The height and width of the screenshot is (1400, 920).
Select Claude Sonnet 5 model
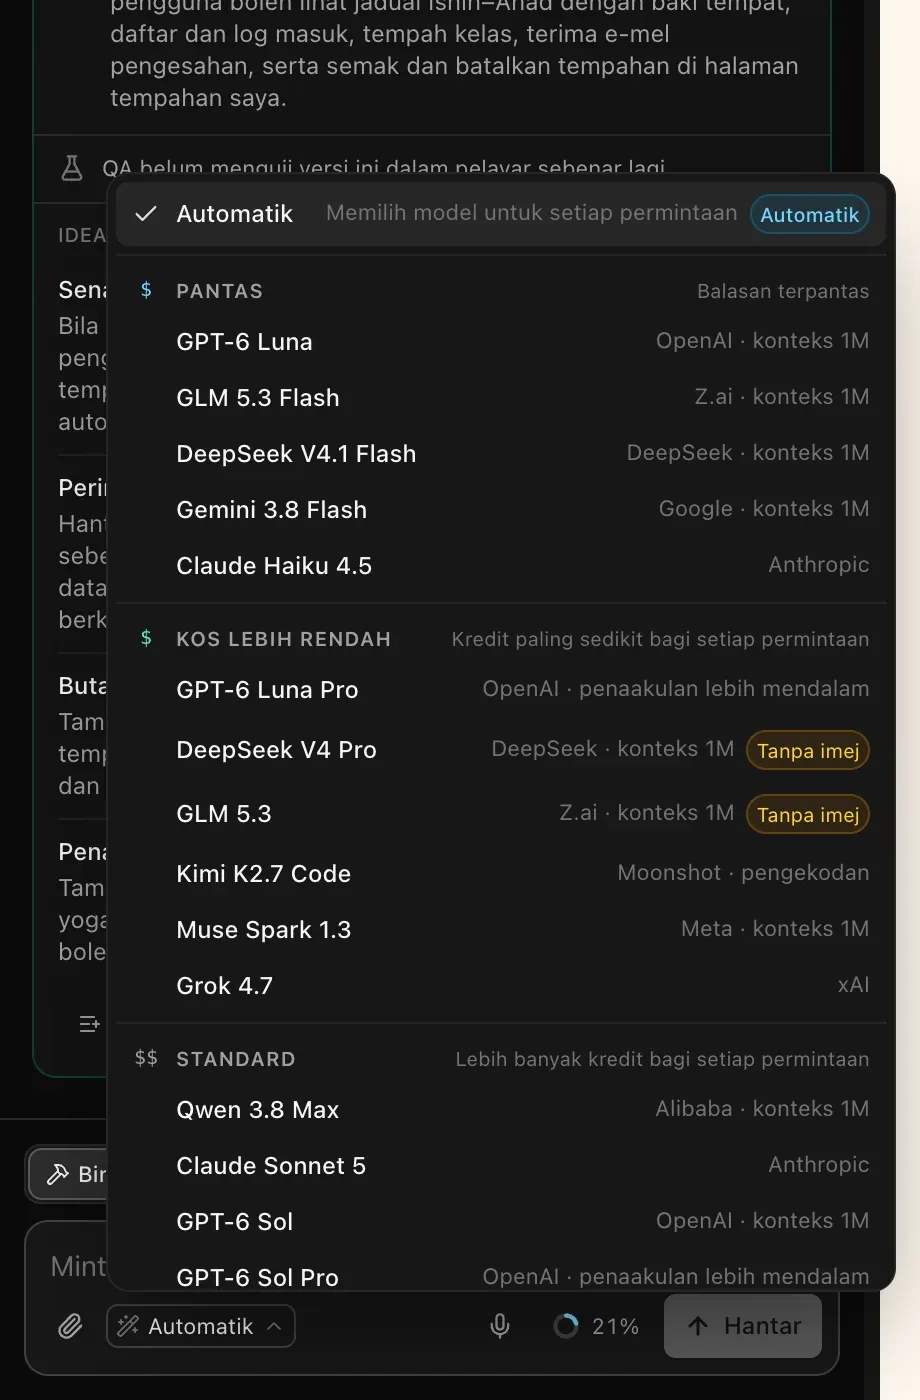(x=501, y=1166)
